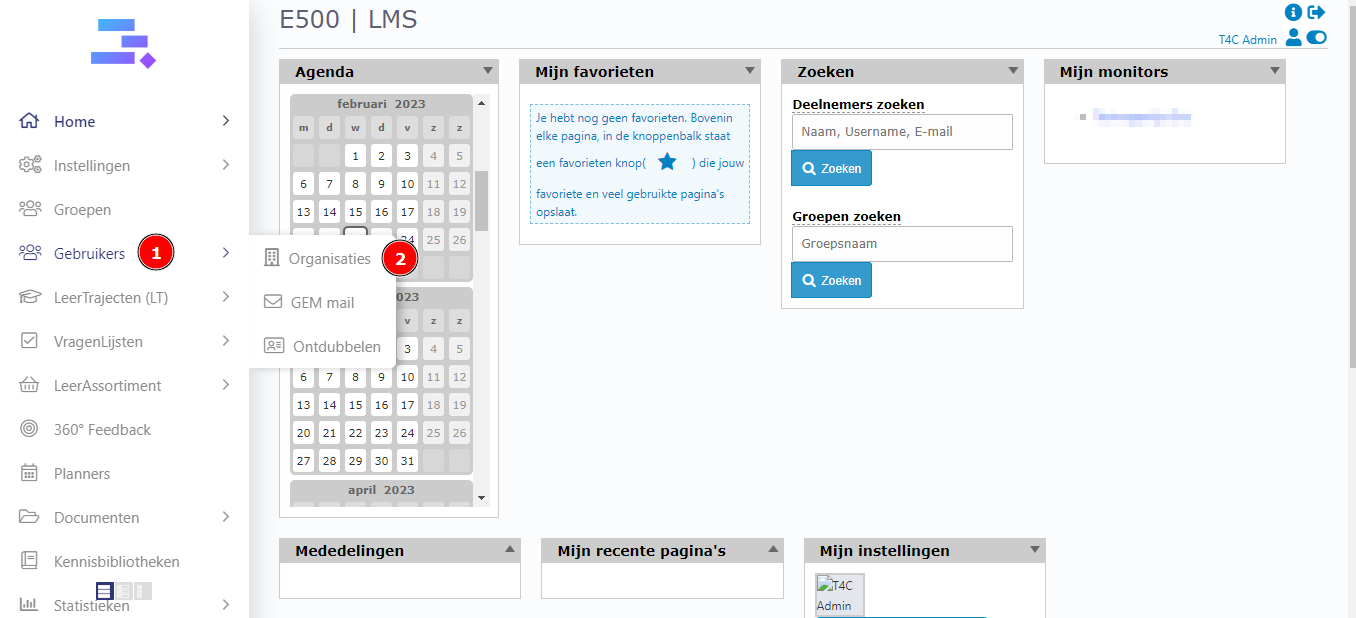Select the three-row layout option
The width and height of the screenshot is (1356, 618).
point(104,591)
